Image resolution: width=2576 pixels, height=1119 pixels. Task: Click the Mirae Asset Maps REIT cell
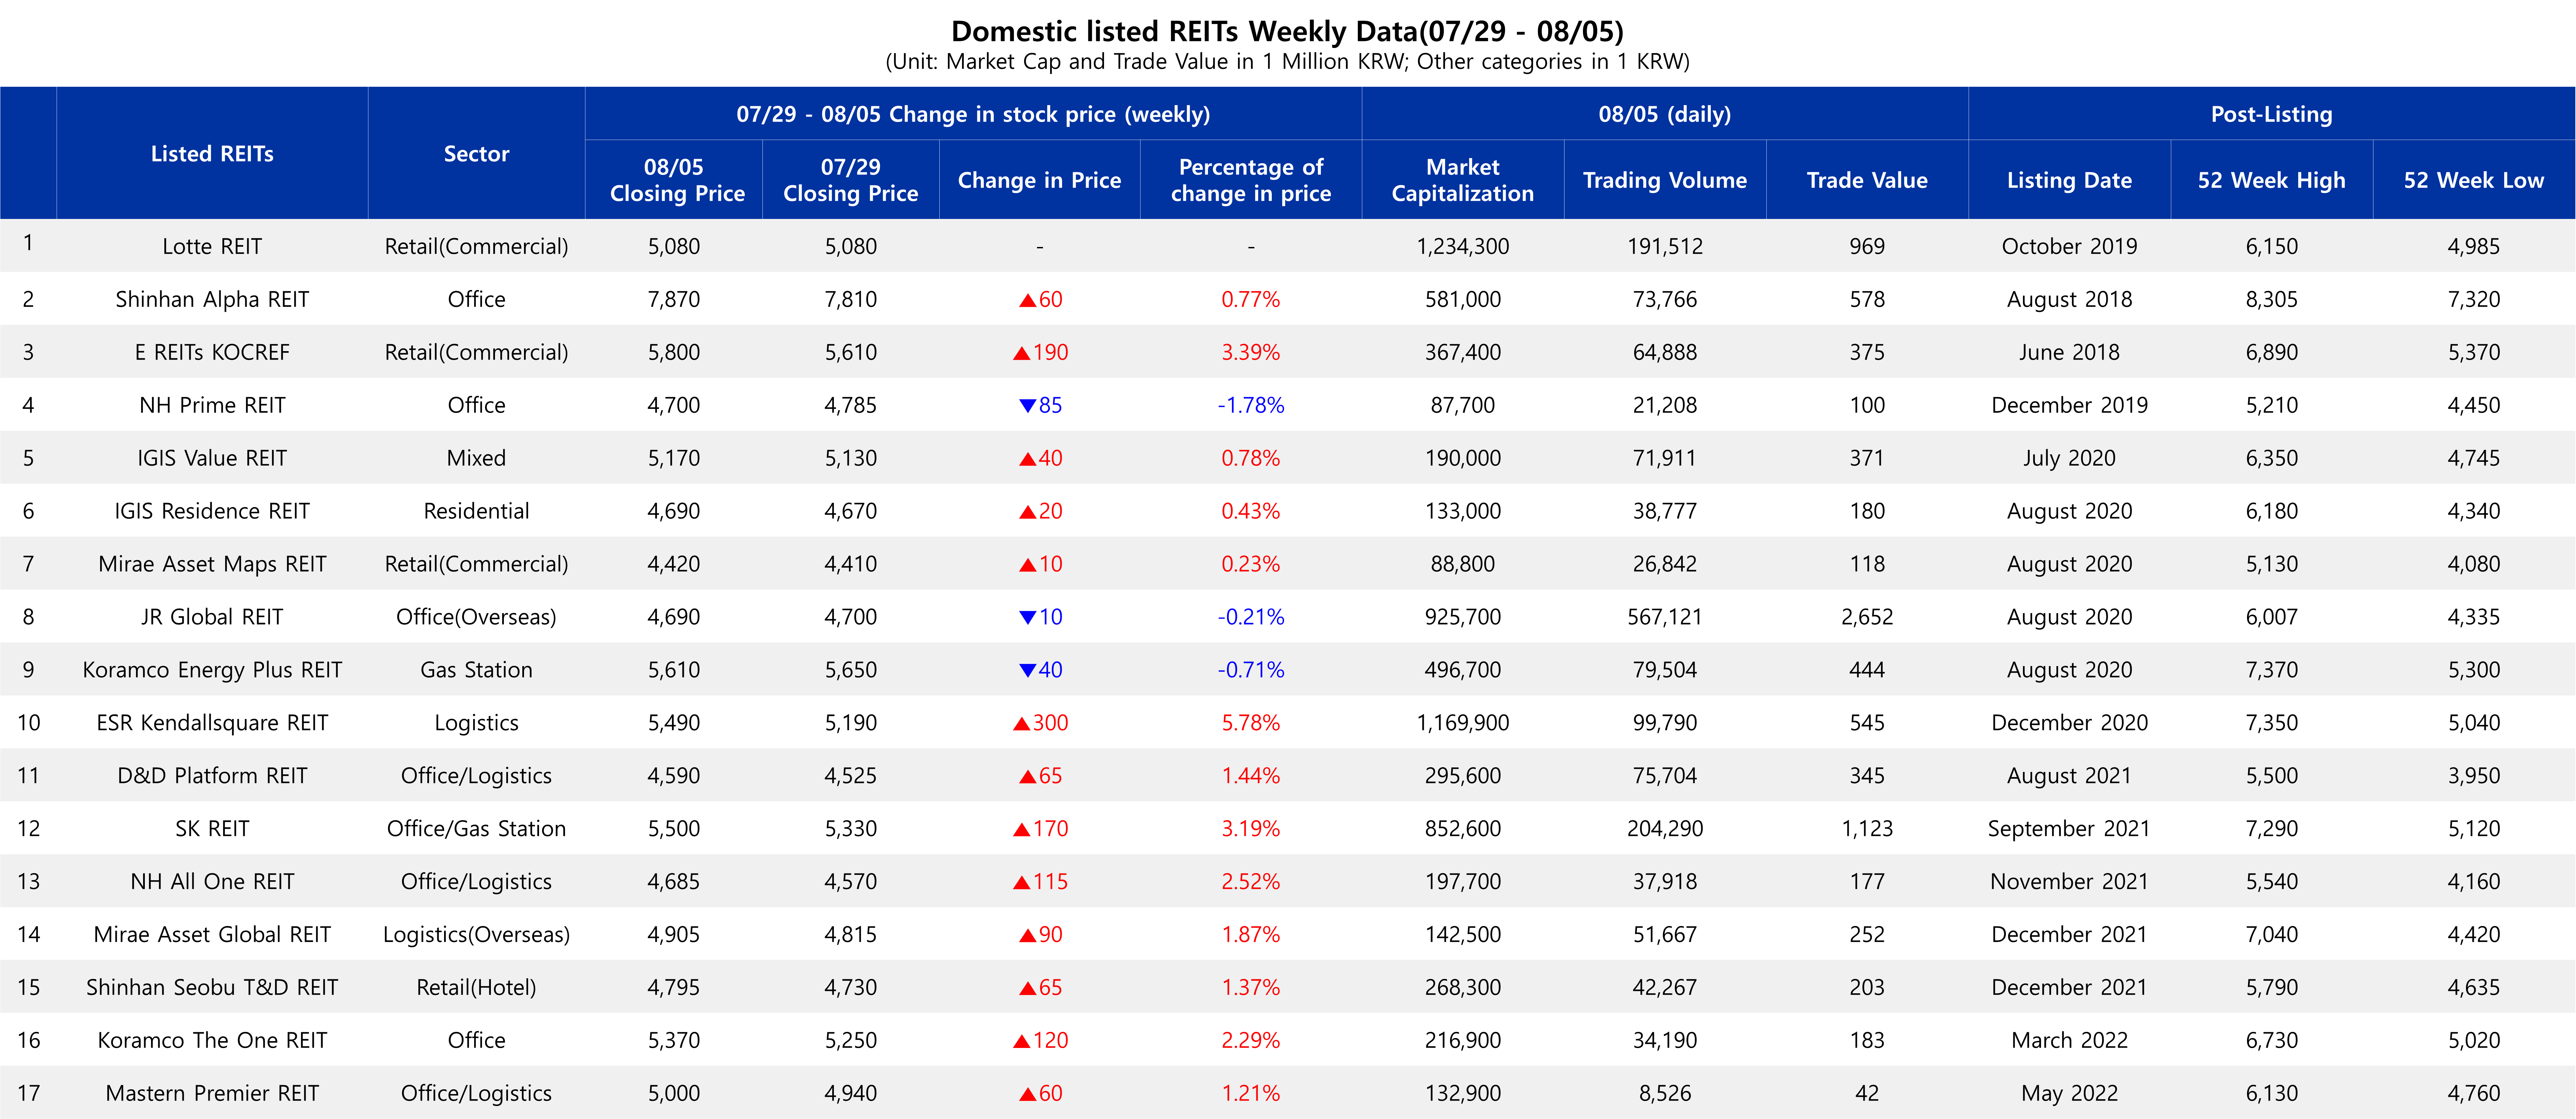pos(212,564)
